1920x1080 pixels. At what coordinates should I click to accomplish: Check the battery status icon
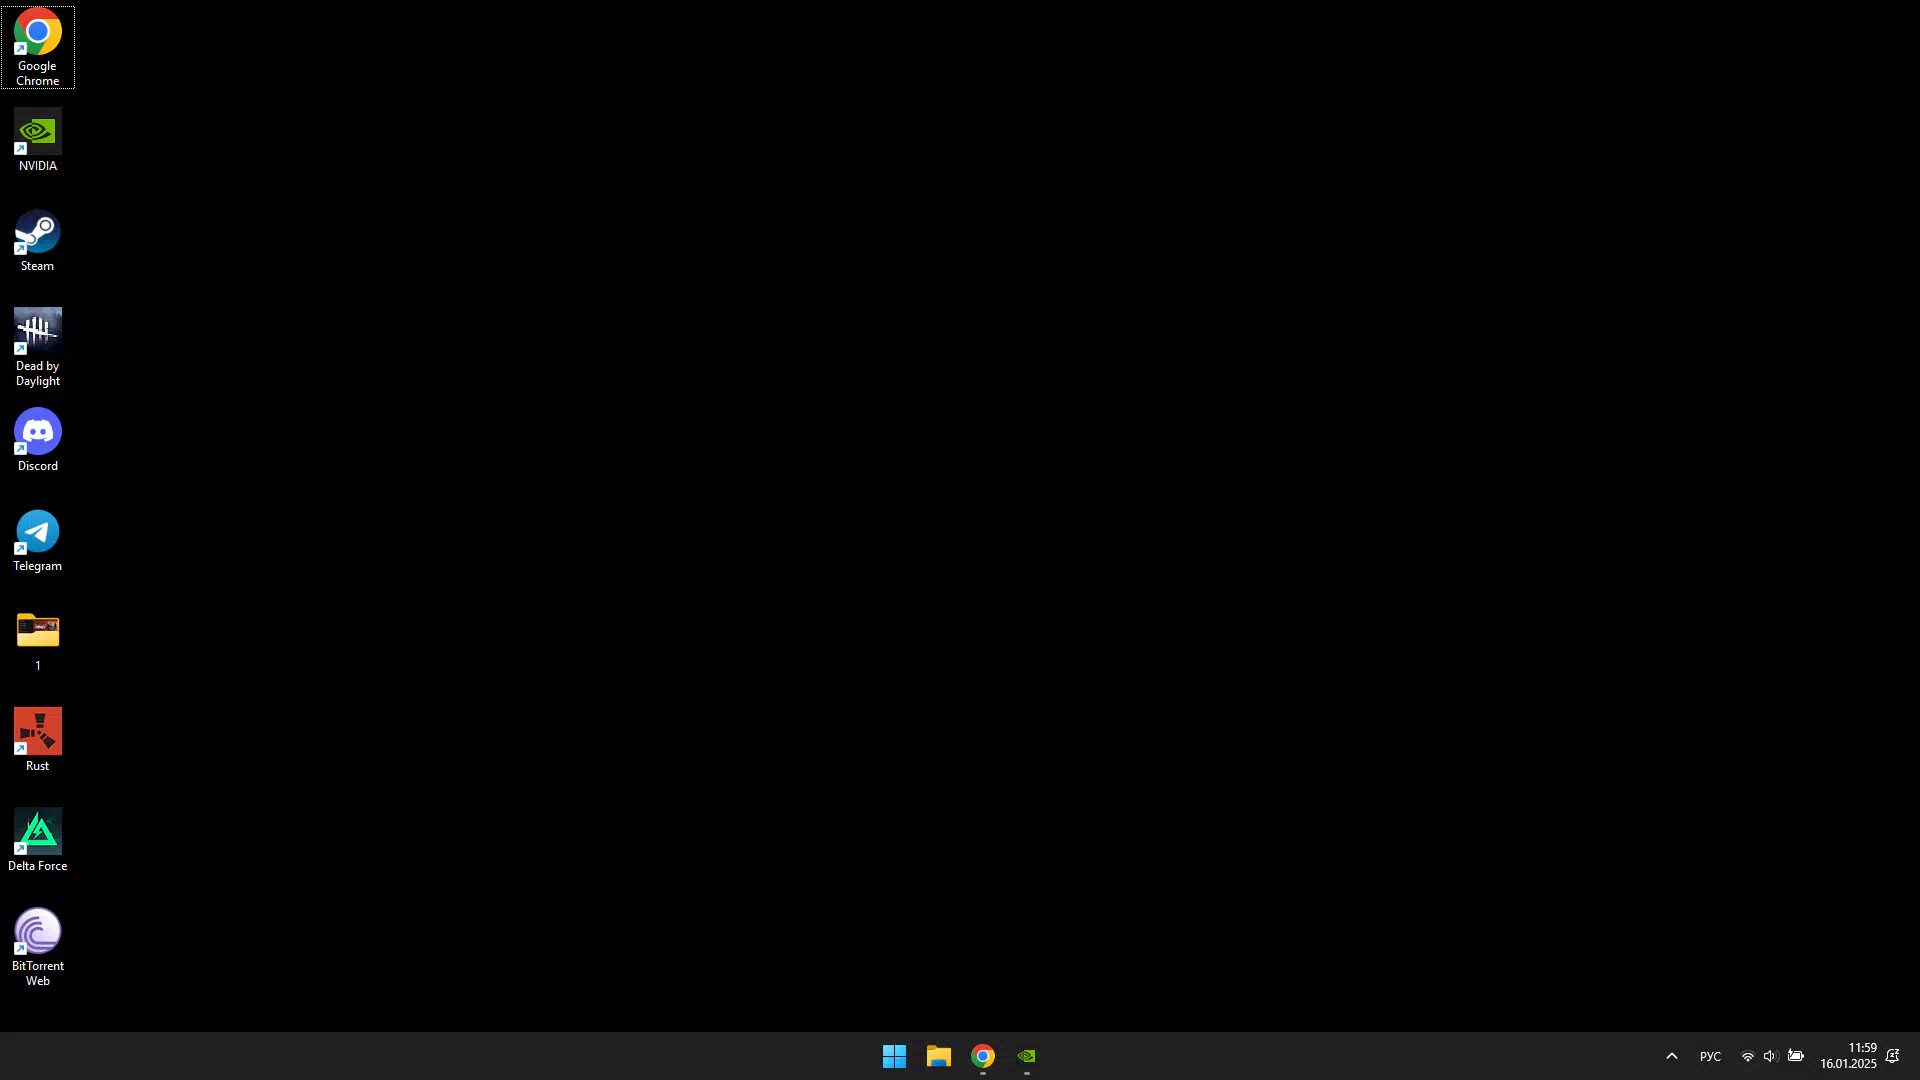coord(1796,1056)
